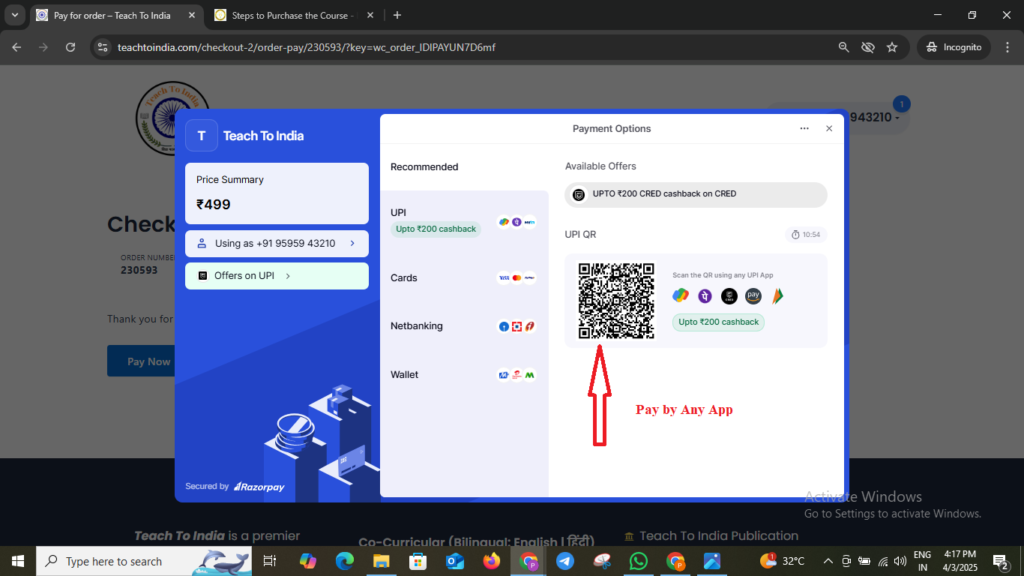Click the Razorpay logo
Image resolution: width=1024 pixels, height=576 pixels.
pos(259,487)
